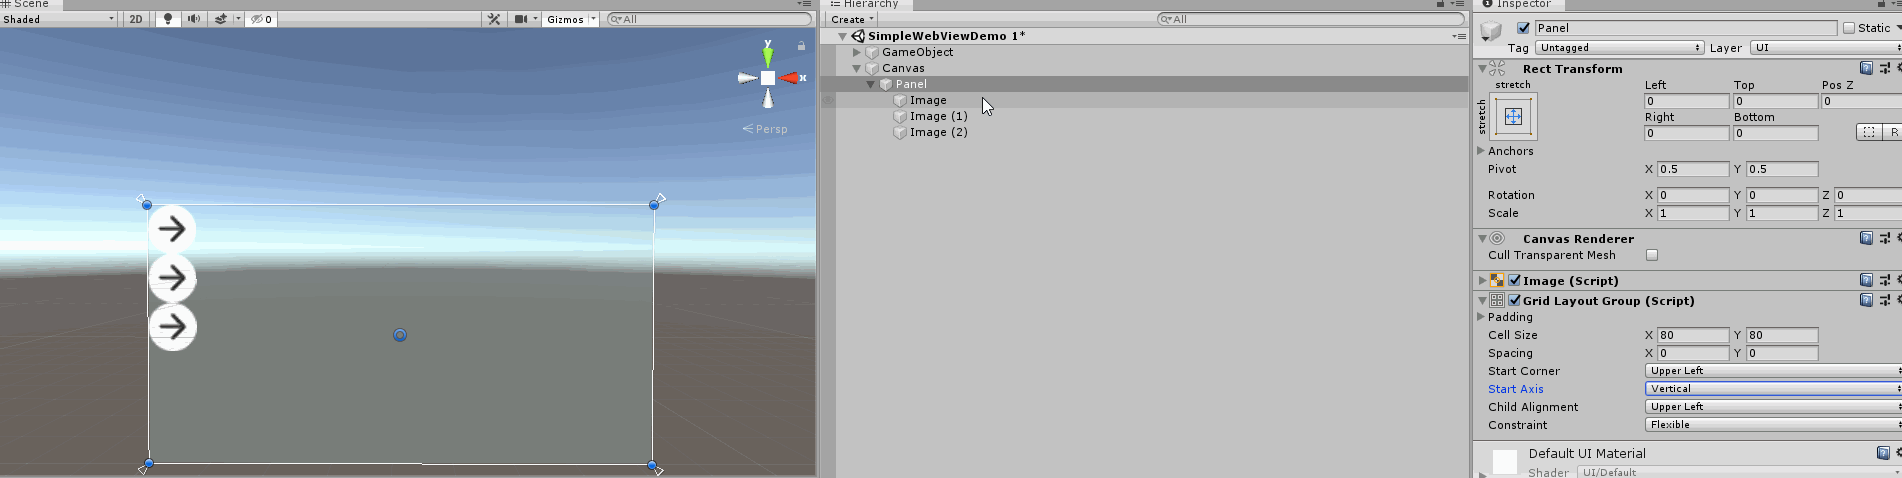Toggle scene effects with the skybox icon

220,19
